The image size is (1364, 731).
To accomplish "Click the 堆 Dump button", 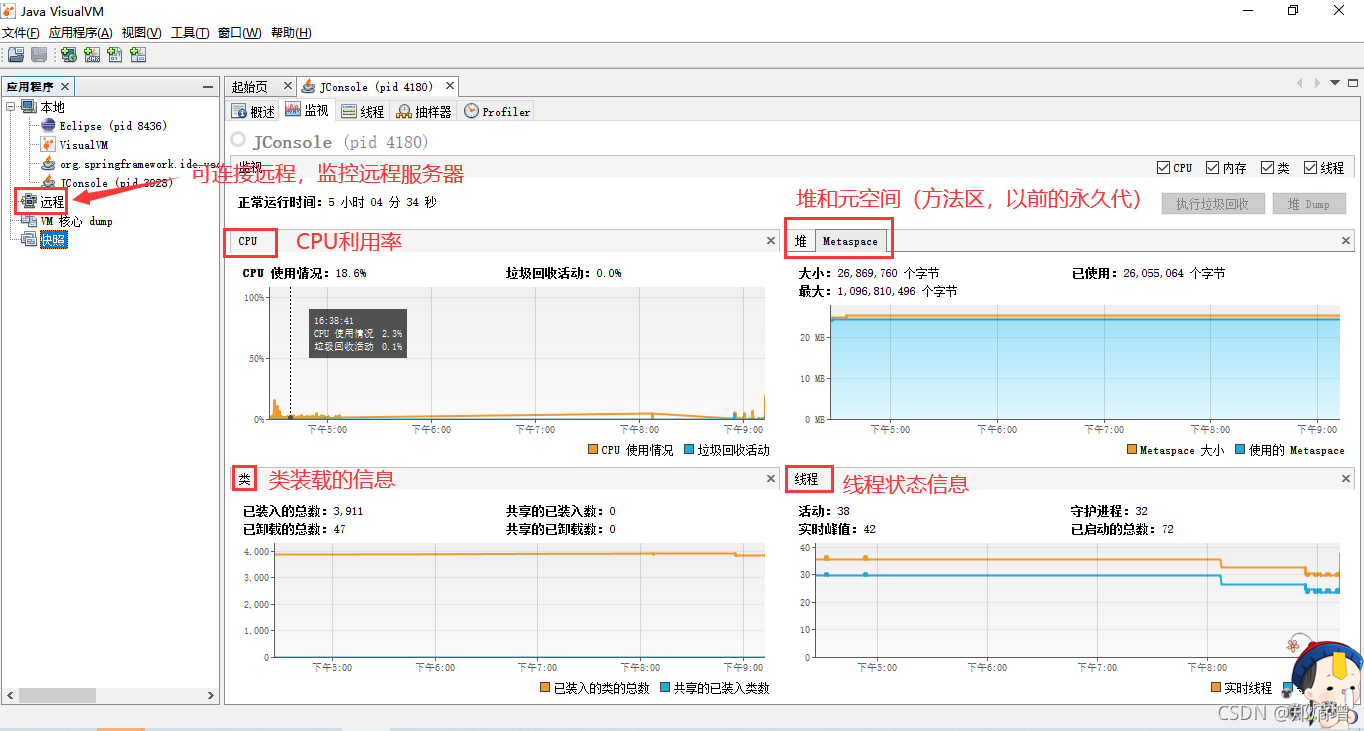I will point(1309,204).
